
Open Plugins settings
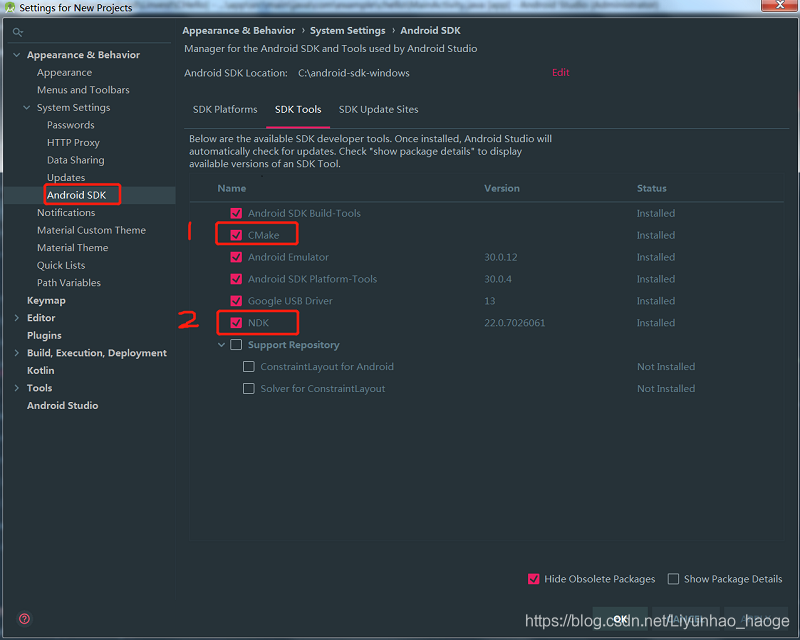[44, 335]
